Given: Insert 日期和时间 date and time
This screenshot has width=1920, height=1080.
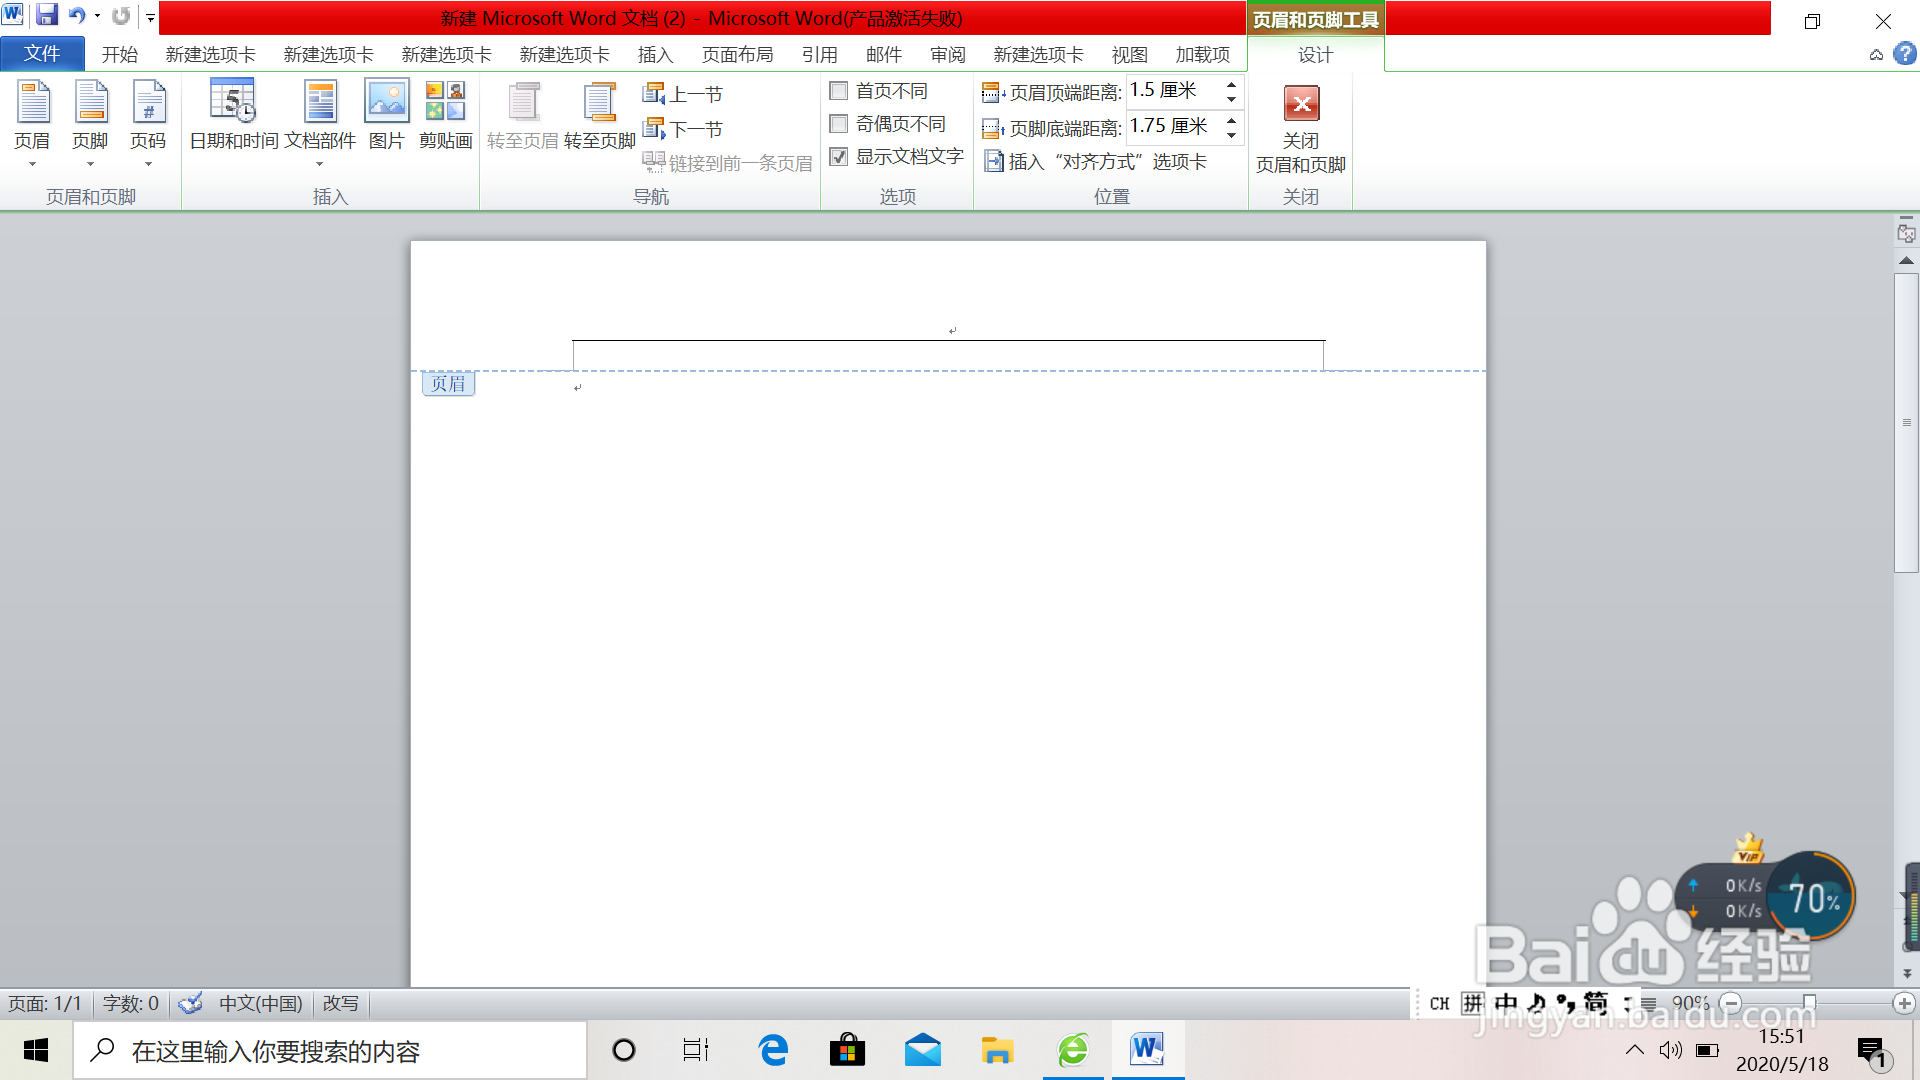Looking at the screenshot, I should click(234, 115).
